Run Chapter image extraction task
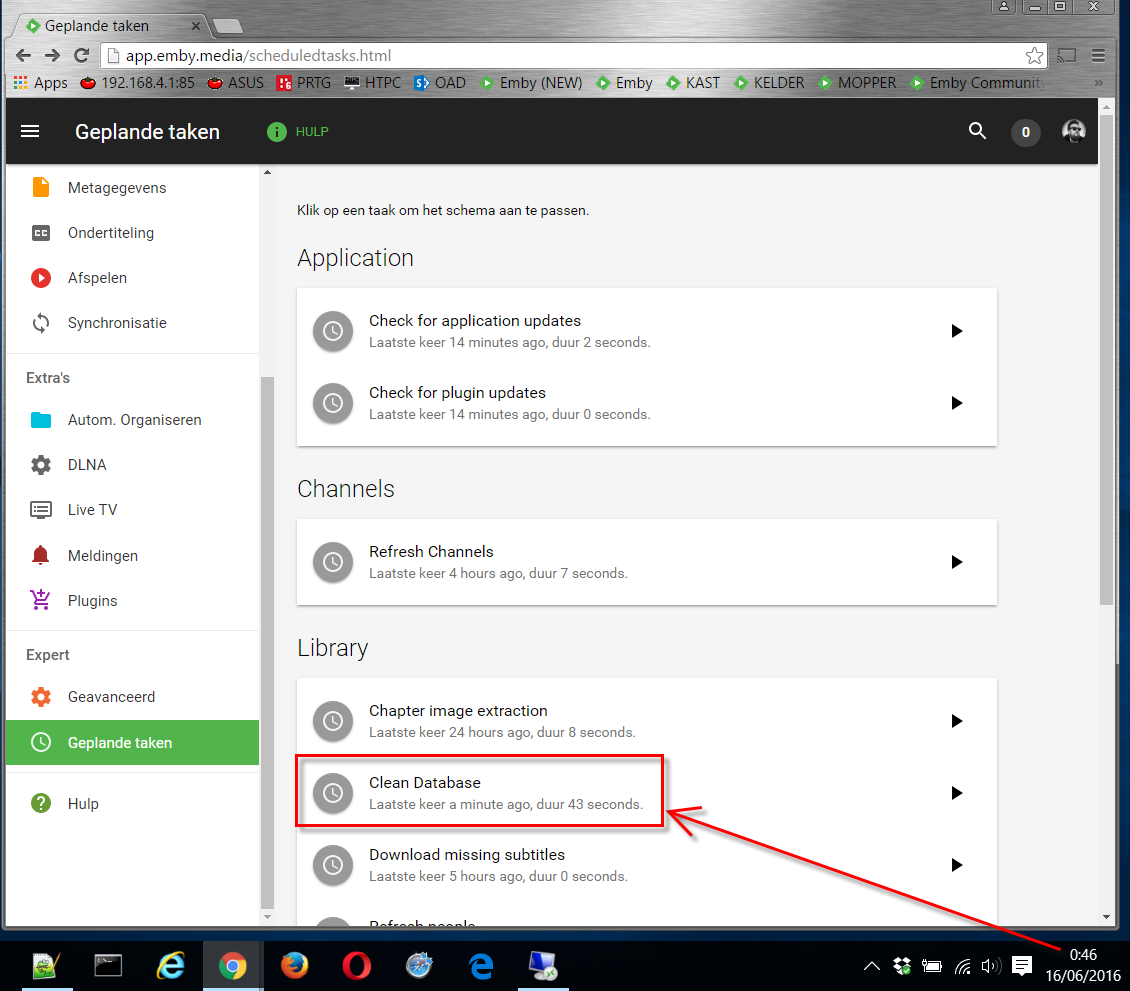Screen dimensions: 1130x991 [x=956, y=721]
